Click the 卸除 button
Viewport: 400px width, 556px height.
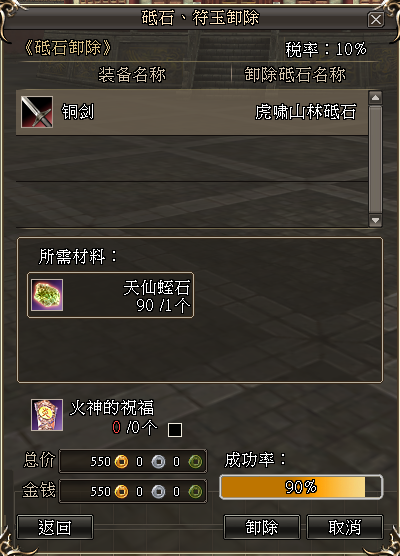coord(262,527)
